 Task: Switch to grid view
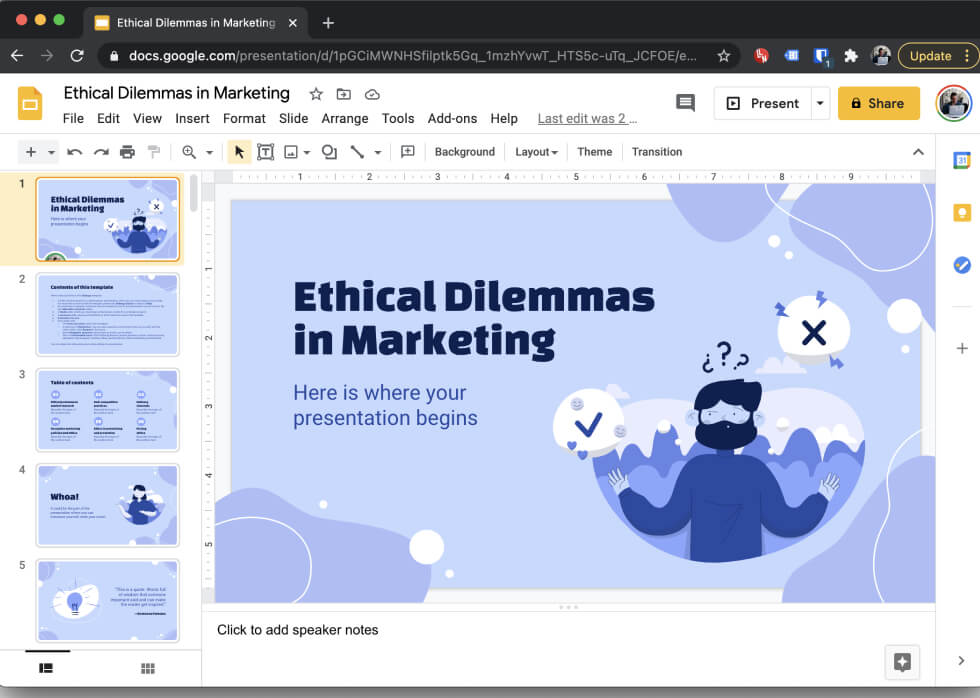point(148,668)
